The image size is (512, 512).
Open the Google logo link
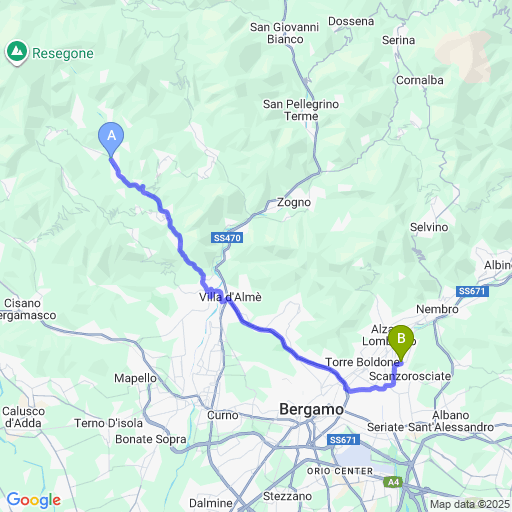34,500
